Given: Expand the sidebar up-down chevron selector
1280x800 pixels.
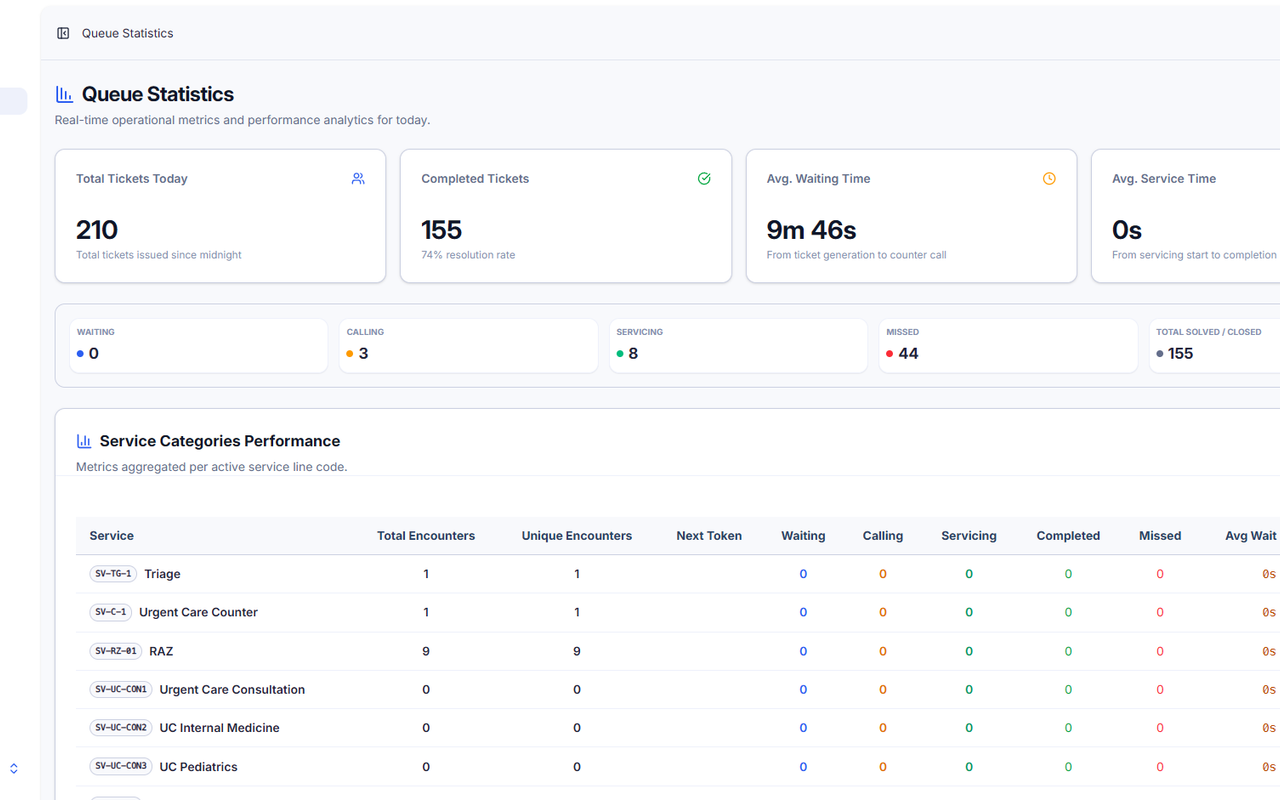Looking at the screenshot, I should (14, 769).
